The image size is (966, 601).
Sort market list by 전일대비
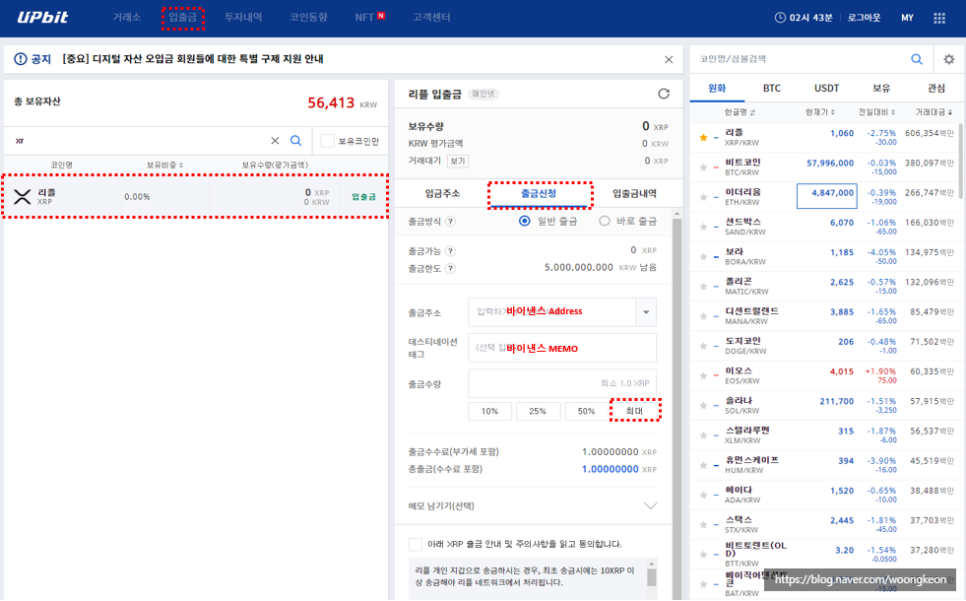click(x=877, y=112)
